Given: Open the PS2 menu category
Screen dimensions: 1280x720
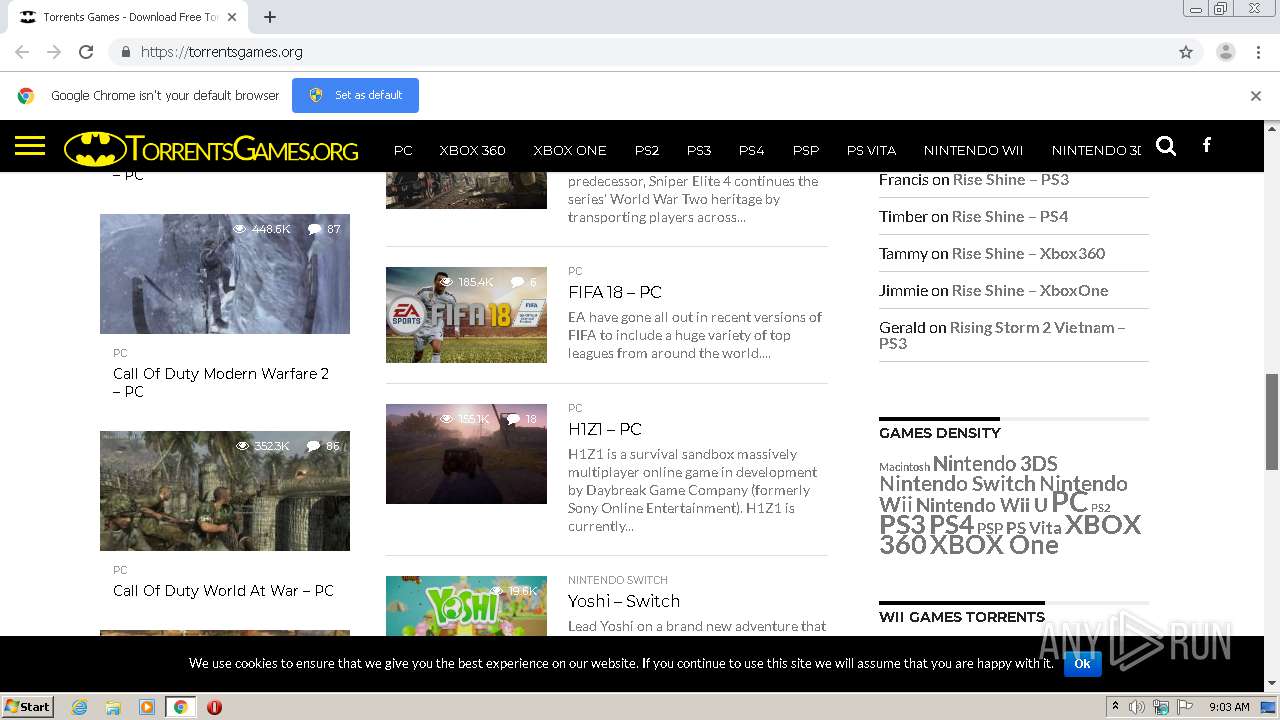Looking at the screenshot, I should [647, 150].
